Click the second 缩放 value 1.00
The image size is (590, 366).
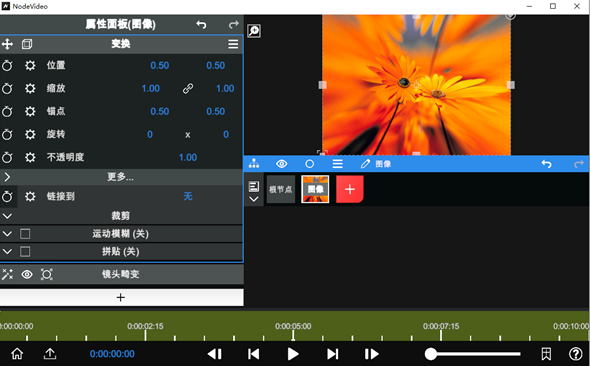click(225, 88)
